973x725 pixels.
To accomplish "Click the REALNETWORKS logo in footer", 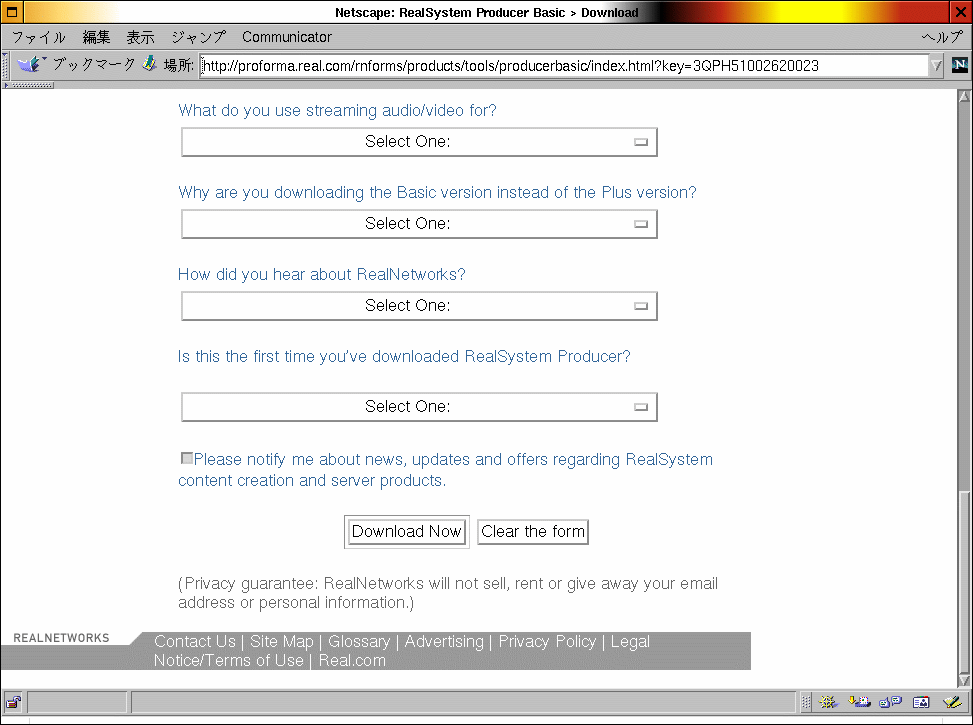I will click(x=61, y=638).
